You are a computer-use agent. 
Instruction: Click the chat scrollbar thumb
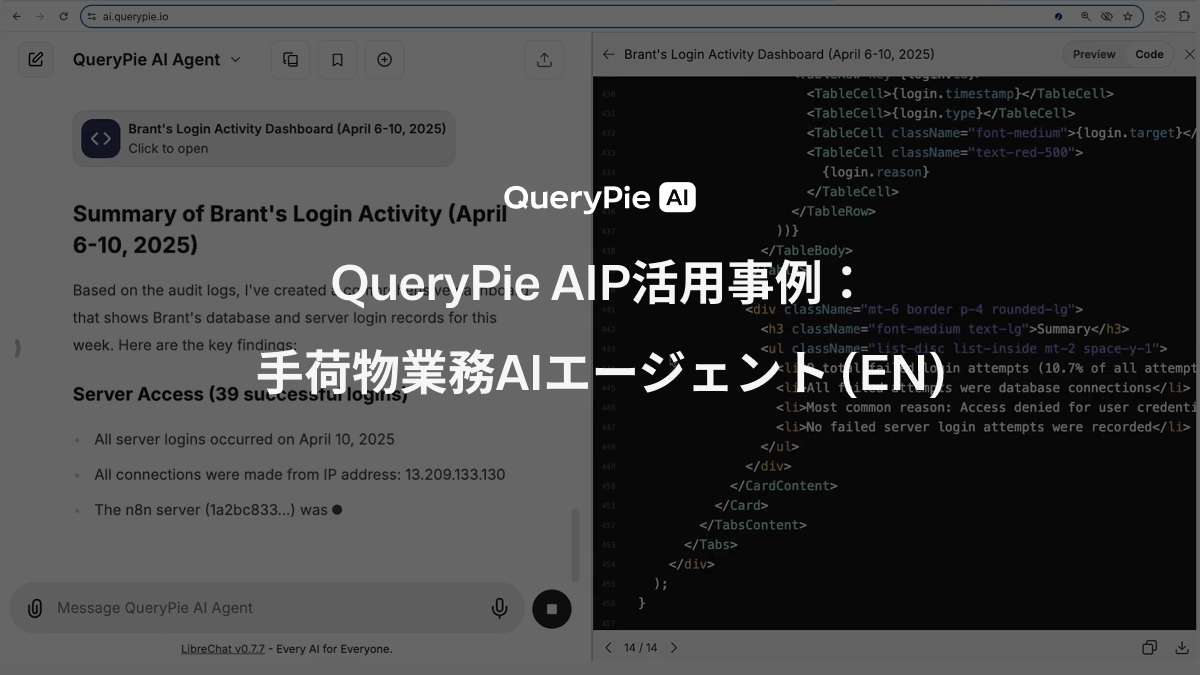pyautogui.click(x=575, y=545)
